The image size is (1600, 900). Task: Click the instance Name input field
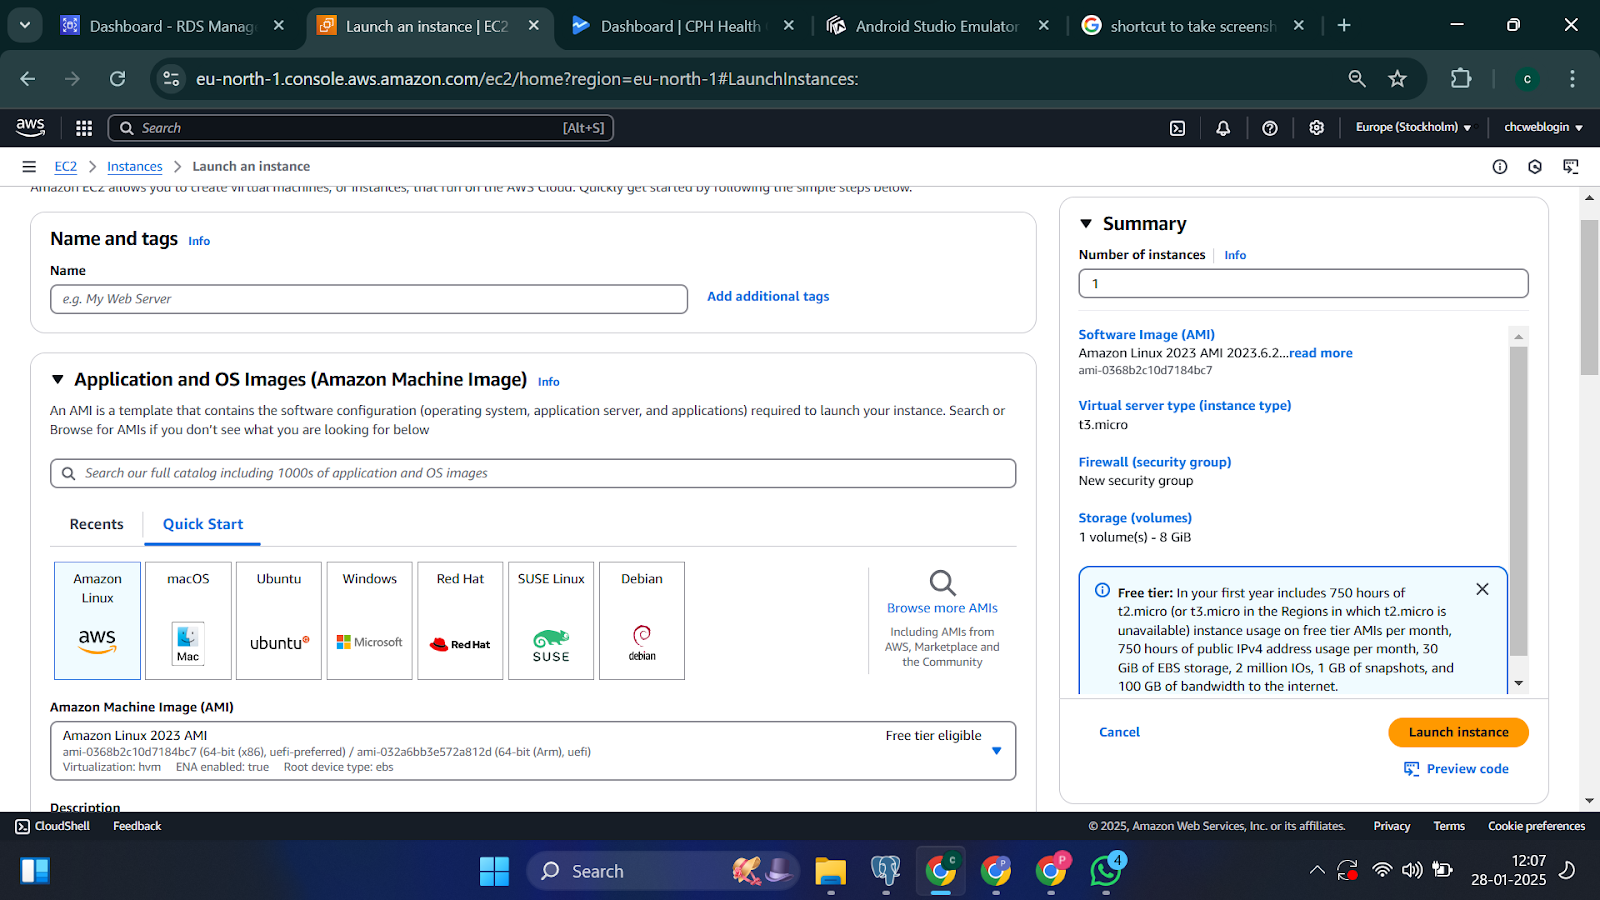[x=369, y=299]
